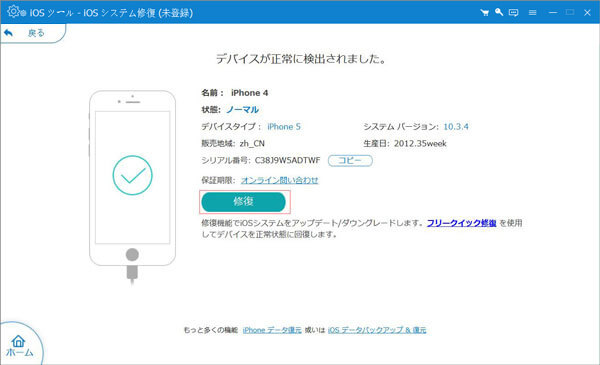Open the iPhone データ復元 link
This screenshot has height=365, width=600.
272,330
